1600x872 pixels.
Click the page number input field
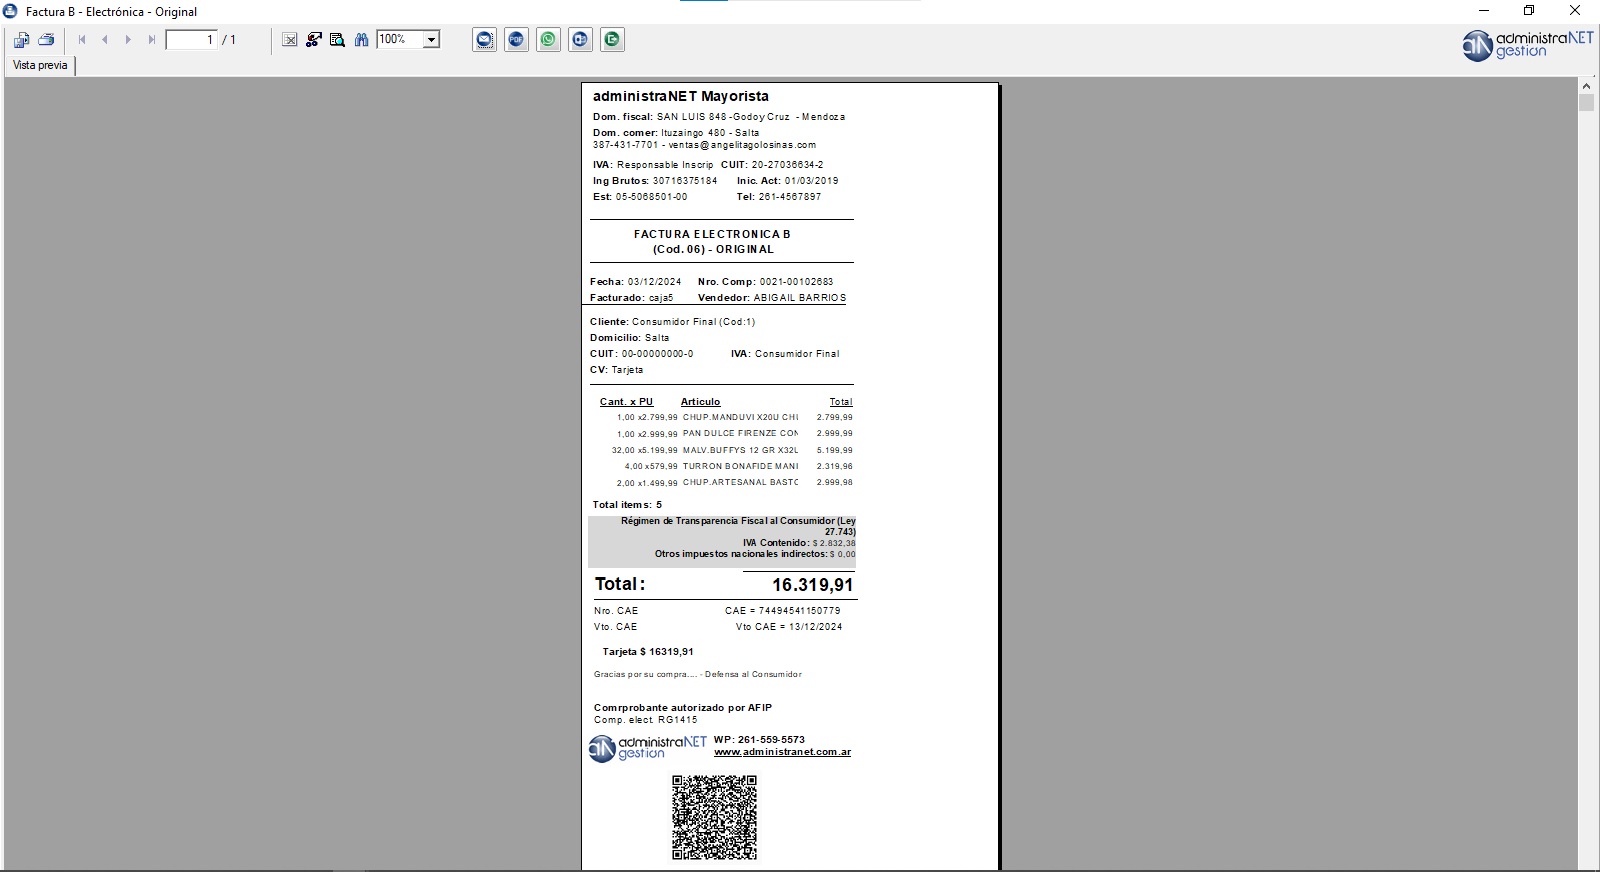[x=191, y=40]
